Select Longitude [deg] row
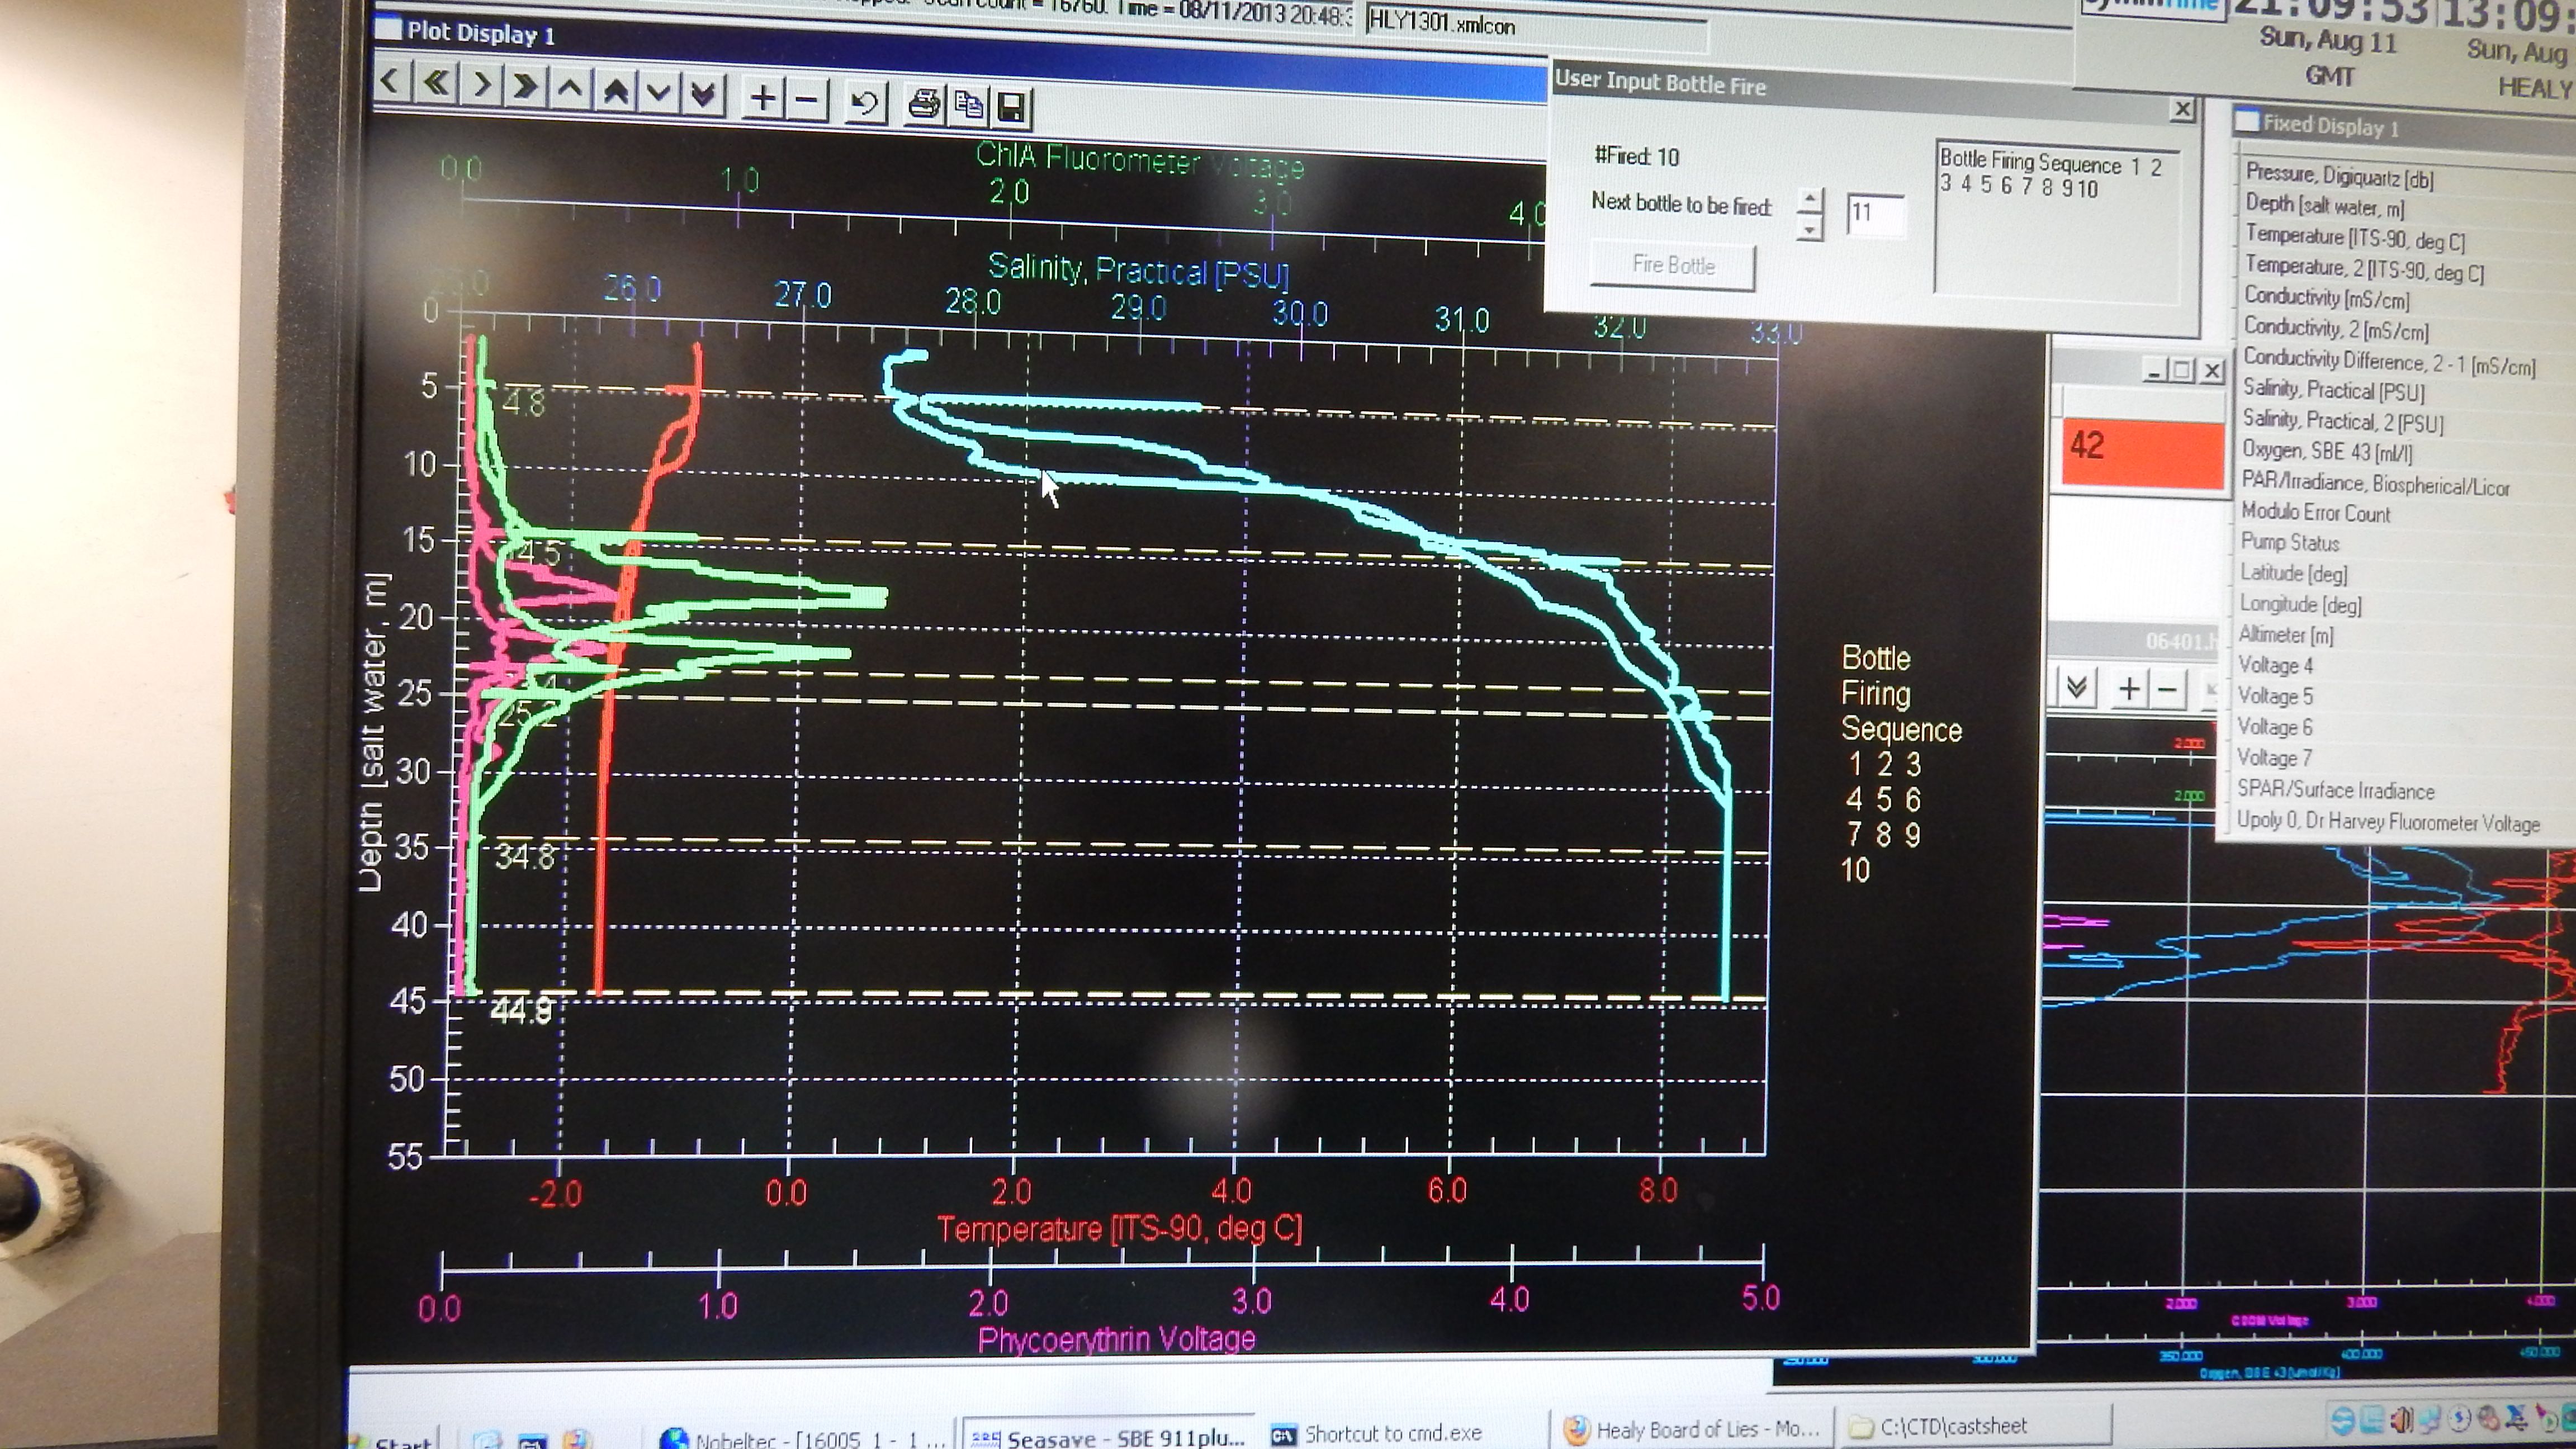 (x=2300, y=605)
